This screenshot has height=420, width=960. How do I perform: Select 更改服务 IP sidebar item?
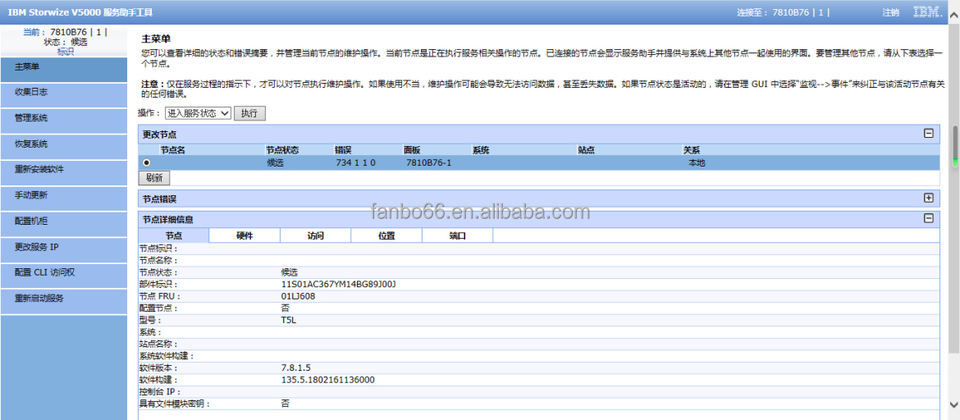click(64, 247)
